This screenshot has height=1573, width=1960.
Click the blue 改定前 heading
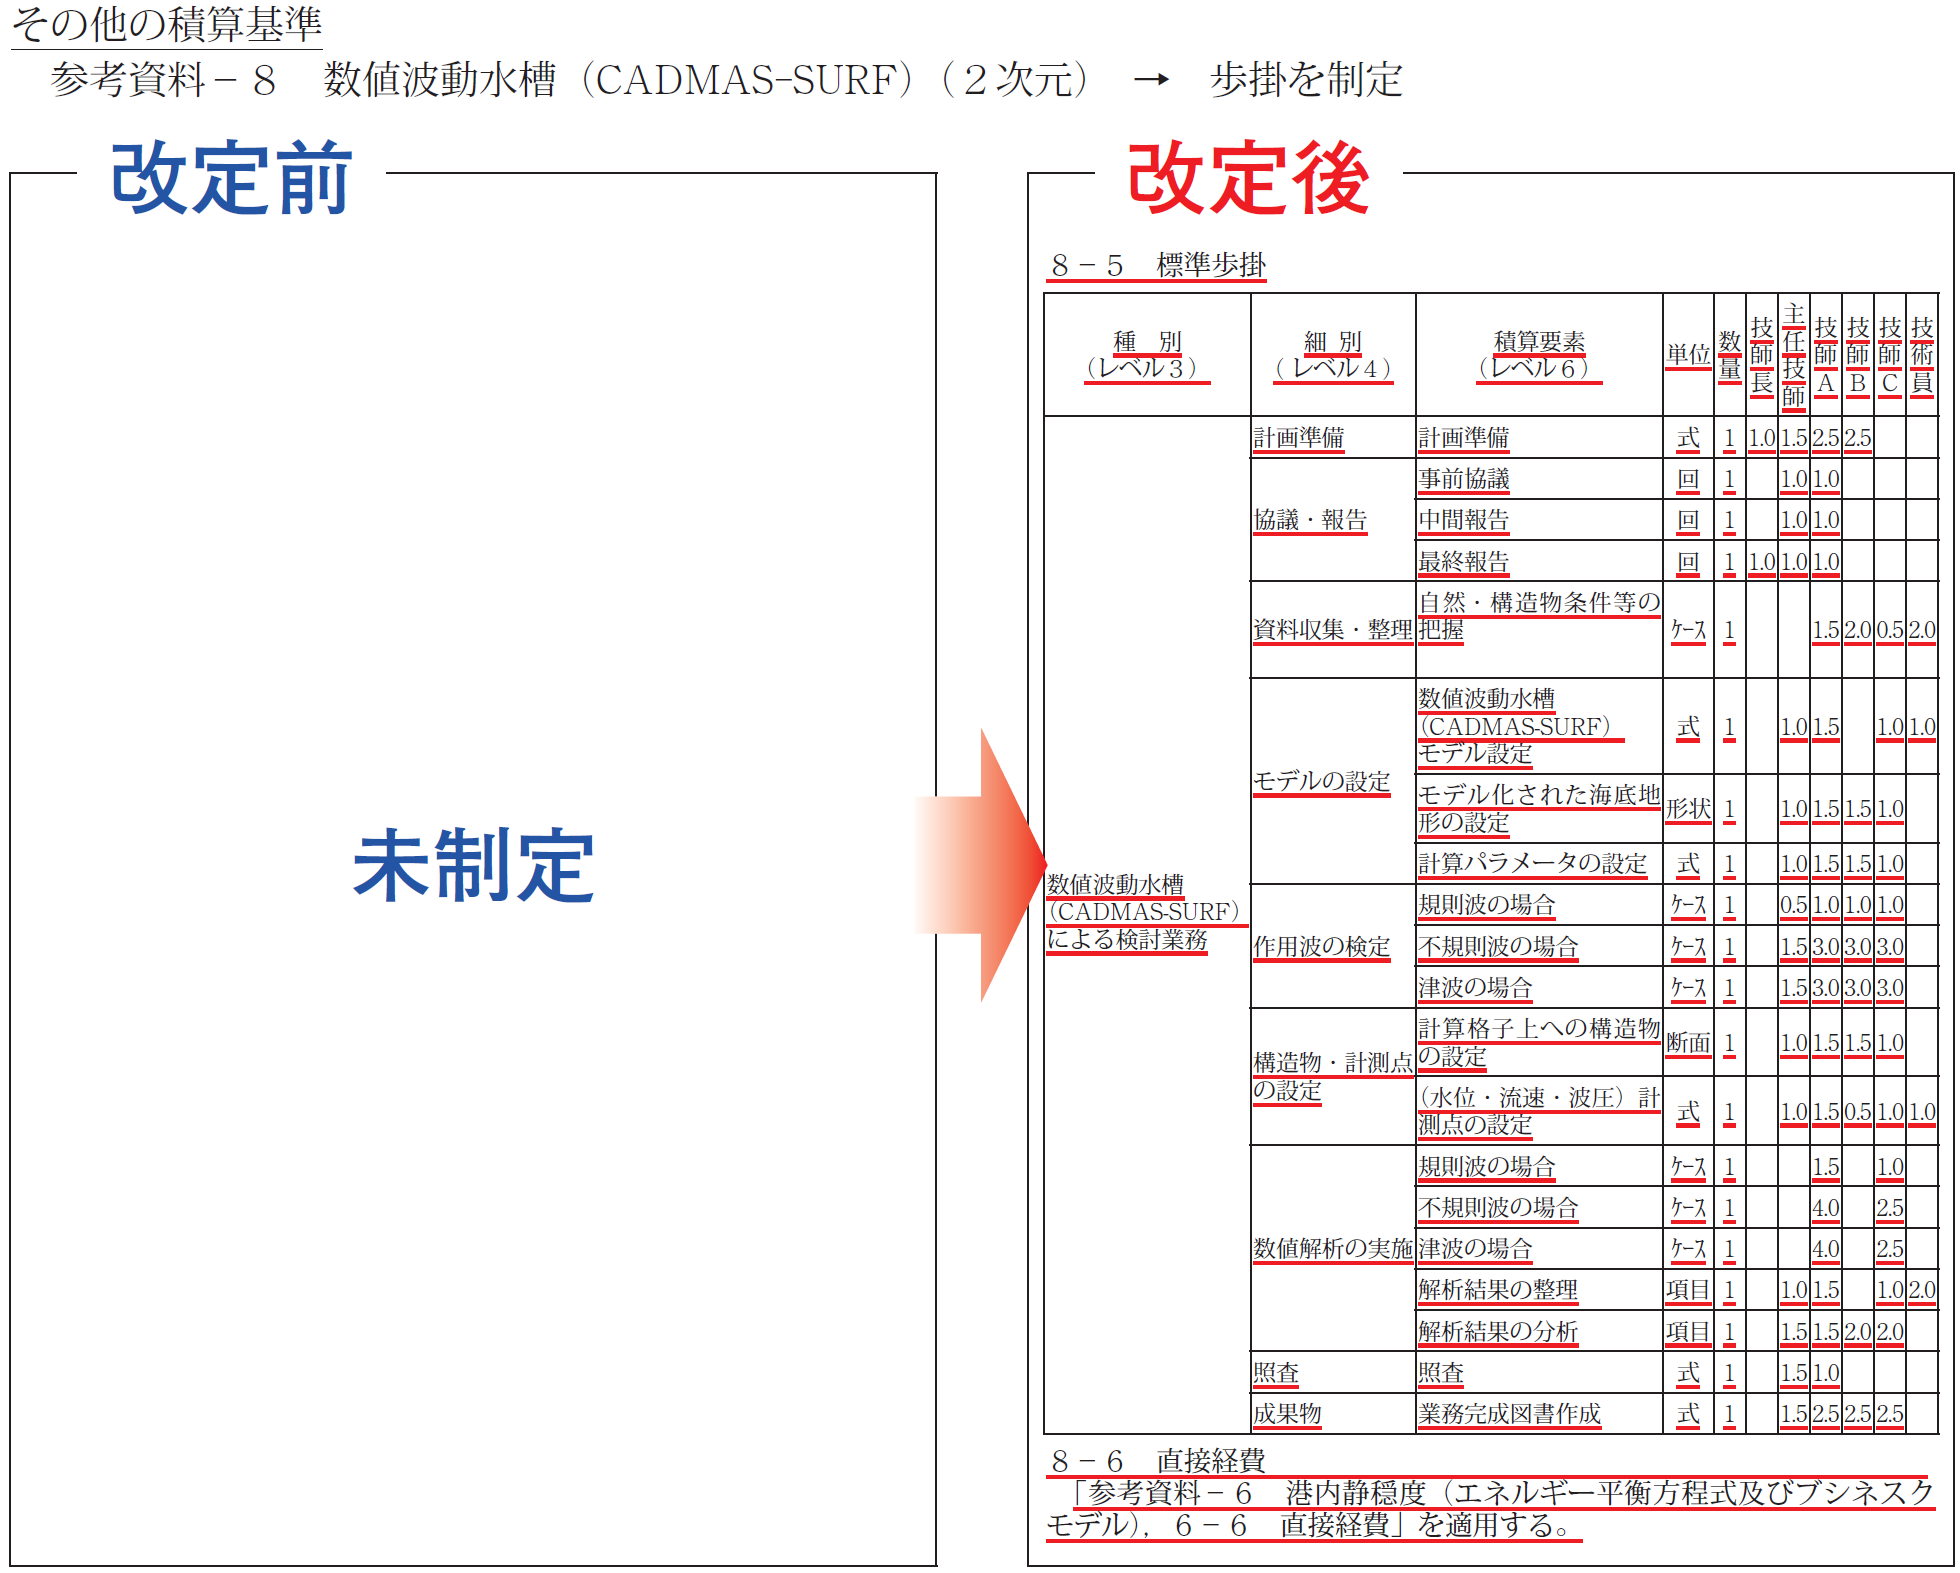(231, 178)
